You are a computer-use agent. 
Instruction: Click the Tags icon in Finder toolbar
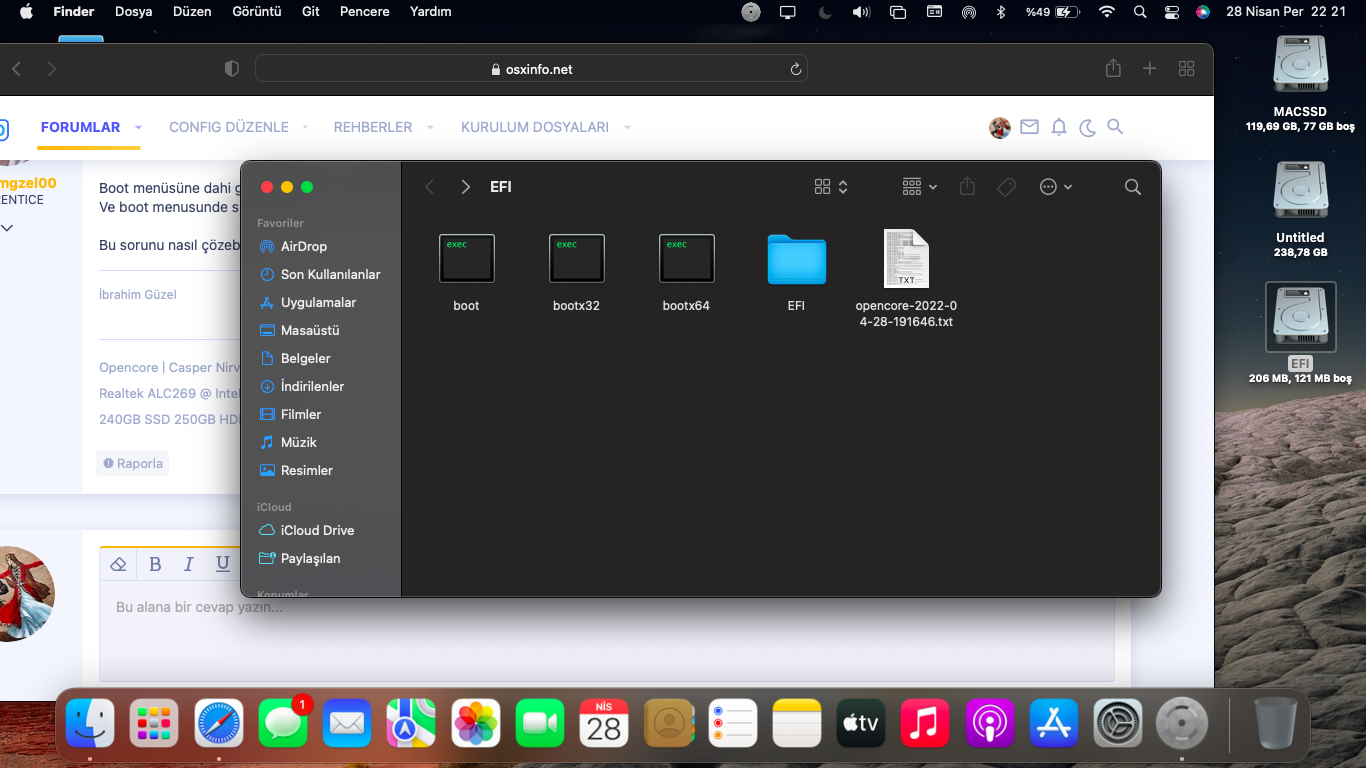pyautogui.click(x=1007, y=187)
